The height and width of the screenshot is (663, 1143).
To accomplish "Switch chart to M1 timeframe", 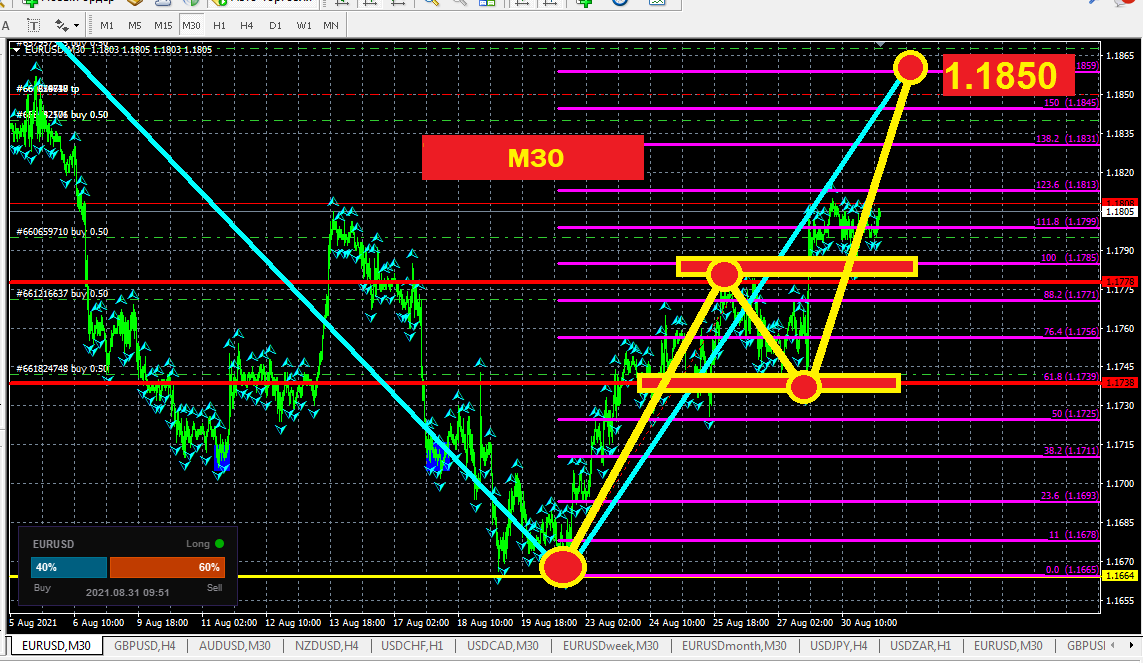I will coord(107,26).
